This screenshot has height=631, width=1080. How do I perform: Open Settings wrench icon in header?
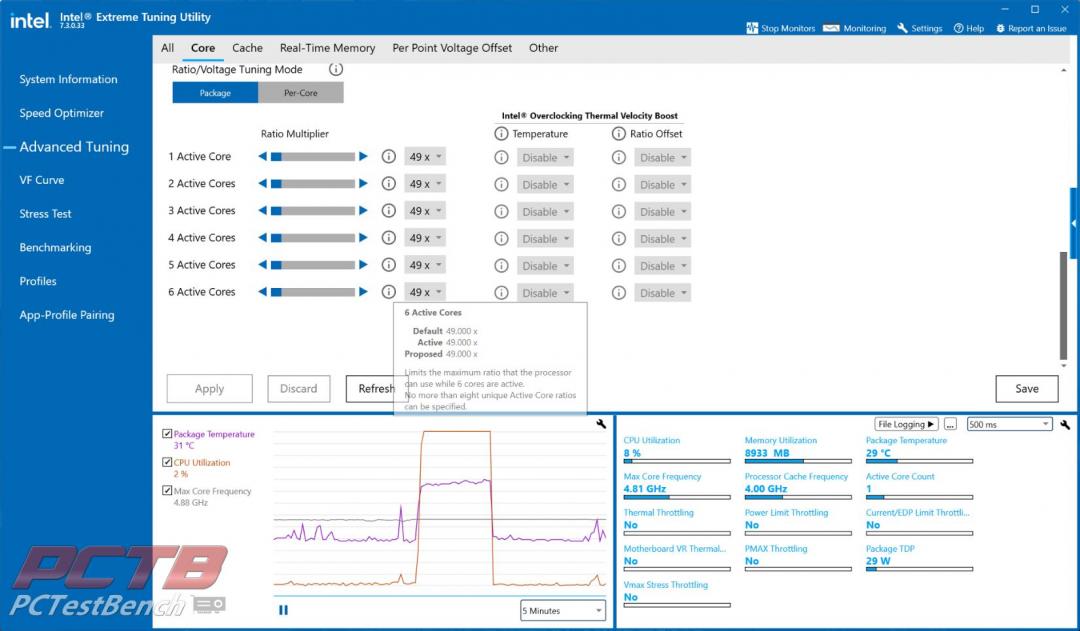pyautogui.click(x=902, y=28)
